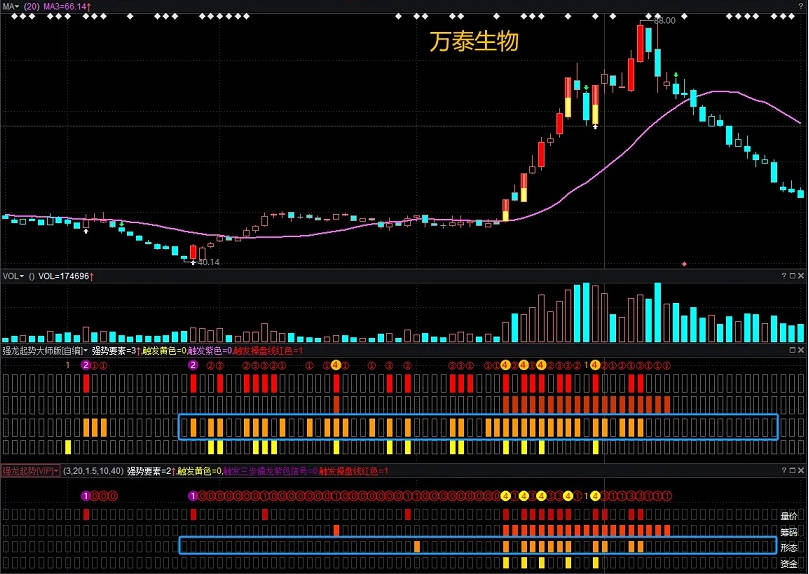Image resolution: width=809 pixels, height=574 pixels.
Task: Maximize the 强龙起势(VIP) panel
Action: (x=792, y=470)
